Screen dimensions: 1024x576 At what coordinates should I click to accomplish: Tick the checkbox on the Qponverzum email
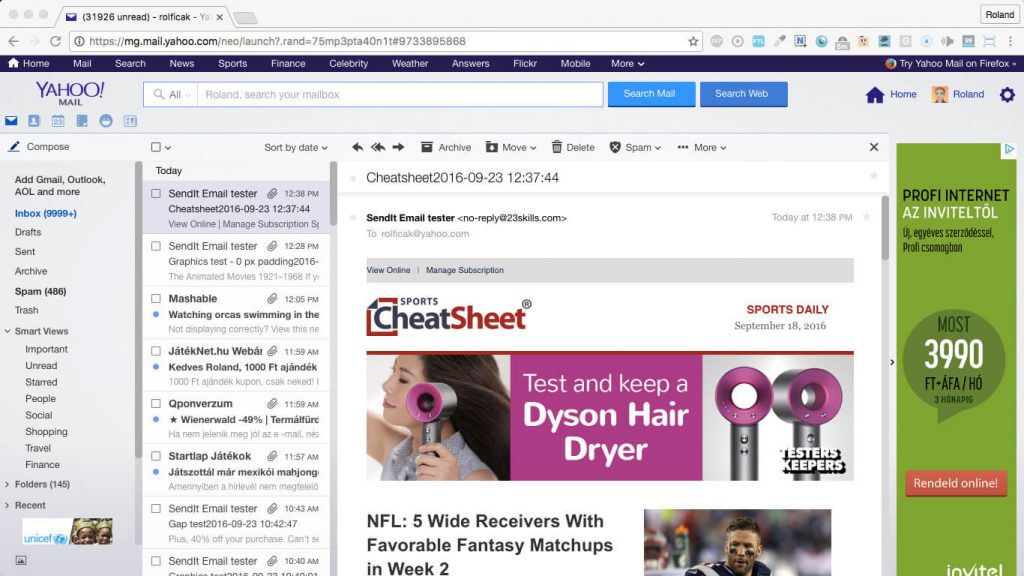[155, 403]
